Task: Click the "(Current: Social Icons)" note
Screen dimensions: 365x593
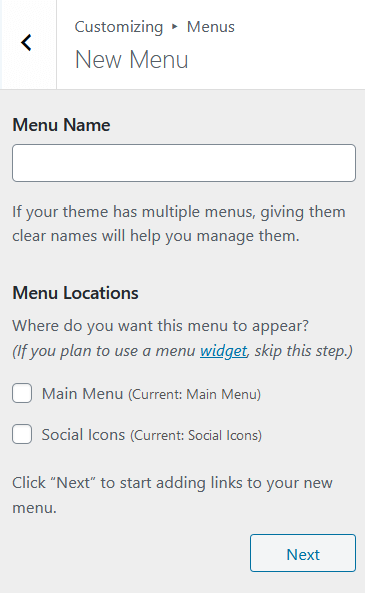Action: click(x=196, y=435)
